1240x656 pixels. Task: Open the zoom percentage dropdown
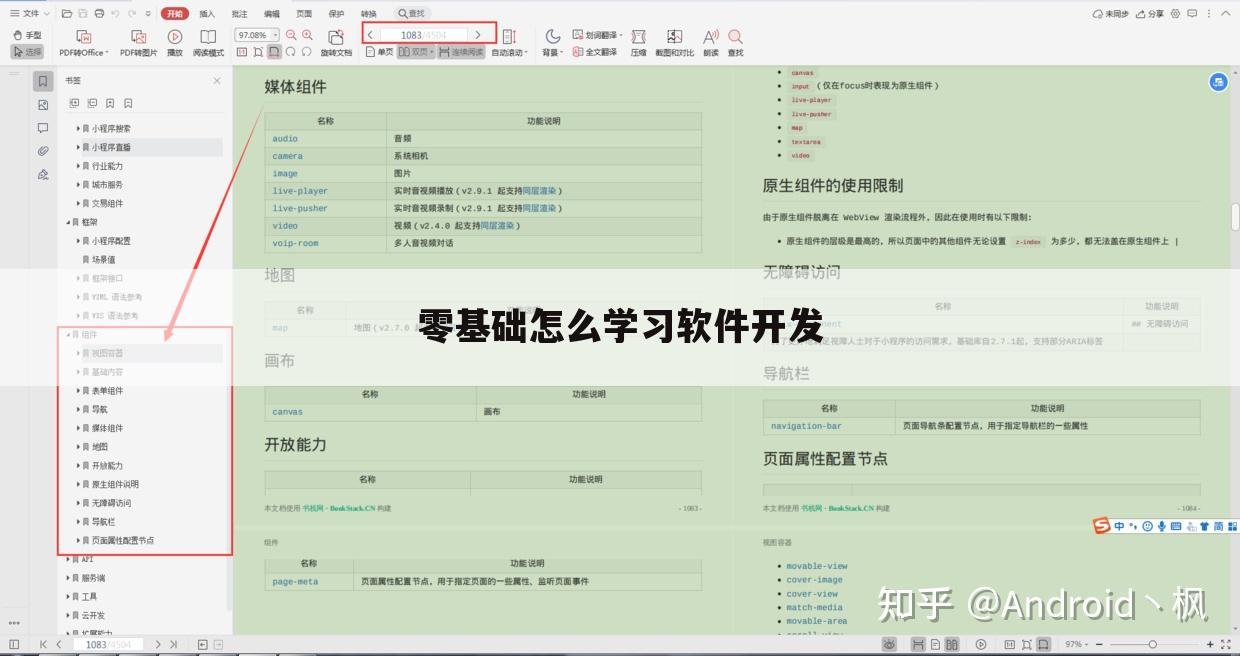[x=276, y=36]
